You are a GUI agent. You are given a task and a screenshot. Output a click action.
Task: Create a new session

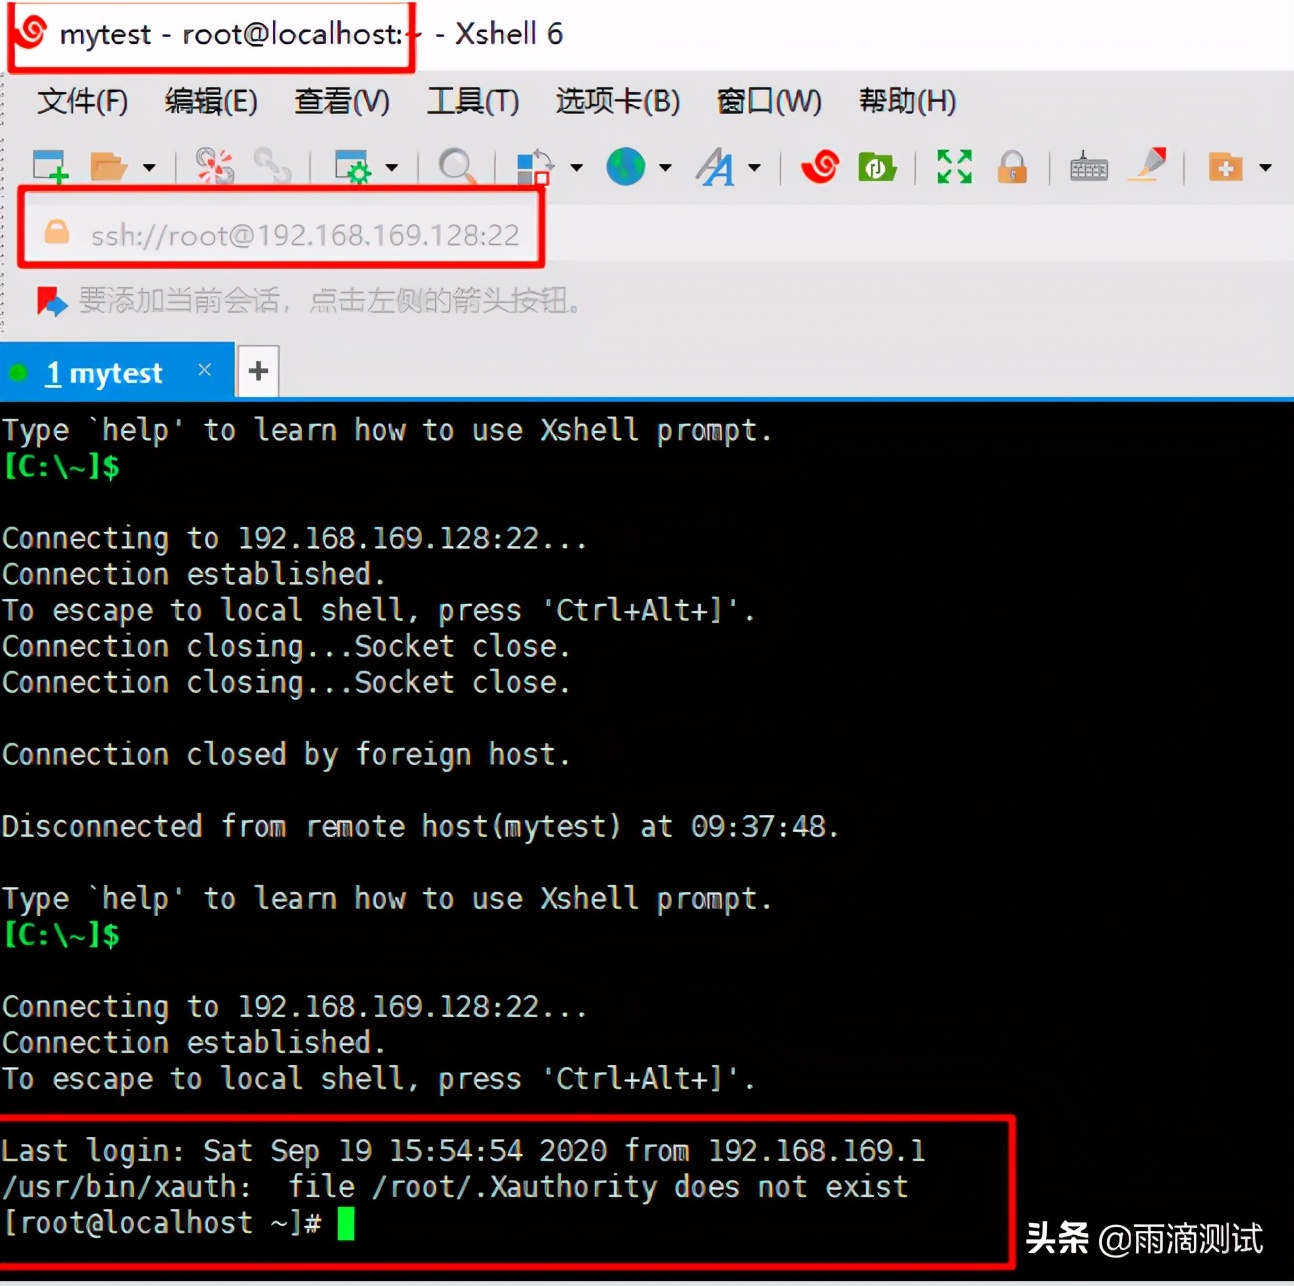tap(48, 167)
